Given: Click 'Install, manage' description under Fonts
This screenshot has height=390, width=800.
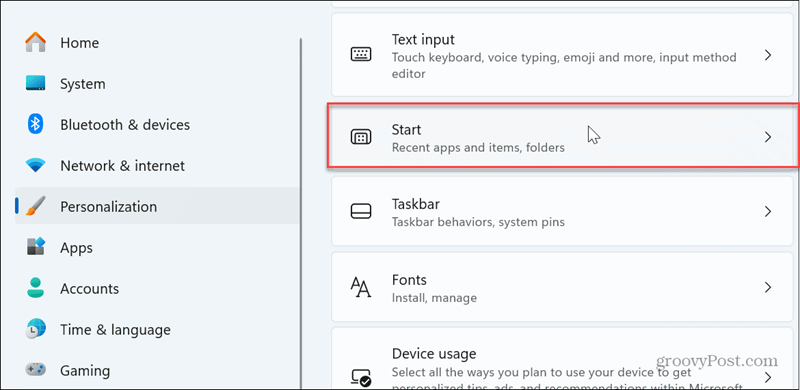Looking at the screenshot, I should [434, 298].
